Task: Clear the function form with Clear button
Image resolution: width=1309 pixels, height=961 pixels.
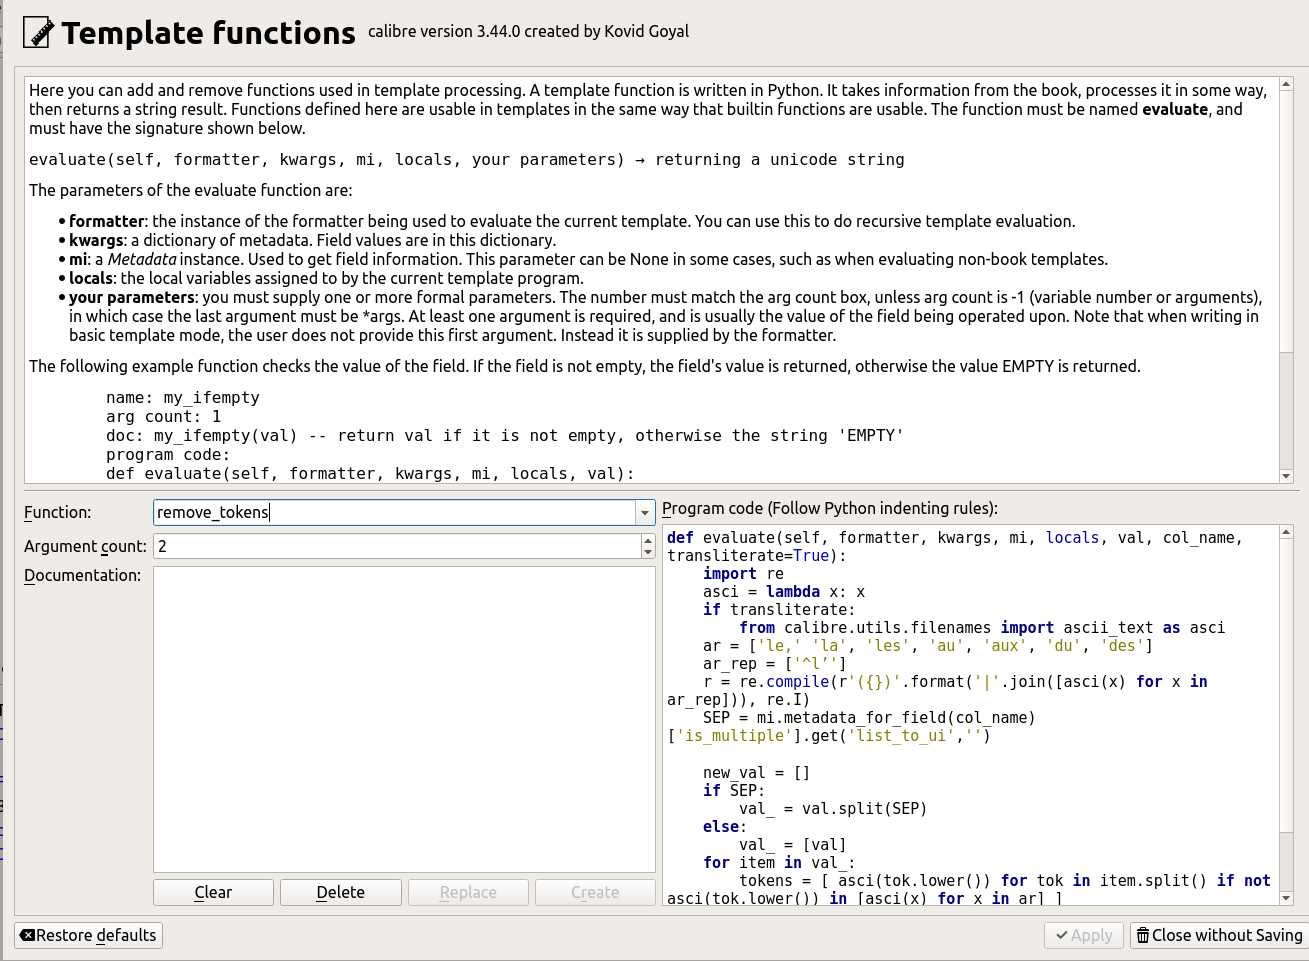Action: pos(213,892)
